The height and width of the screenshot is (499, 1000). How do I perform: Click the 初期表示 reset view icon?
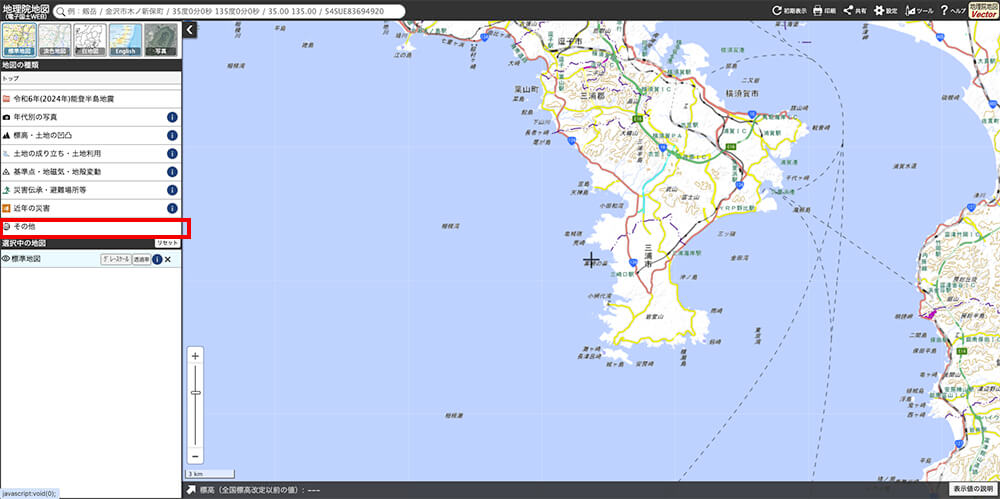coord(789,11)
